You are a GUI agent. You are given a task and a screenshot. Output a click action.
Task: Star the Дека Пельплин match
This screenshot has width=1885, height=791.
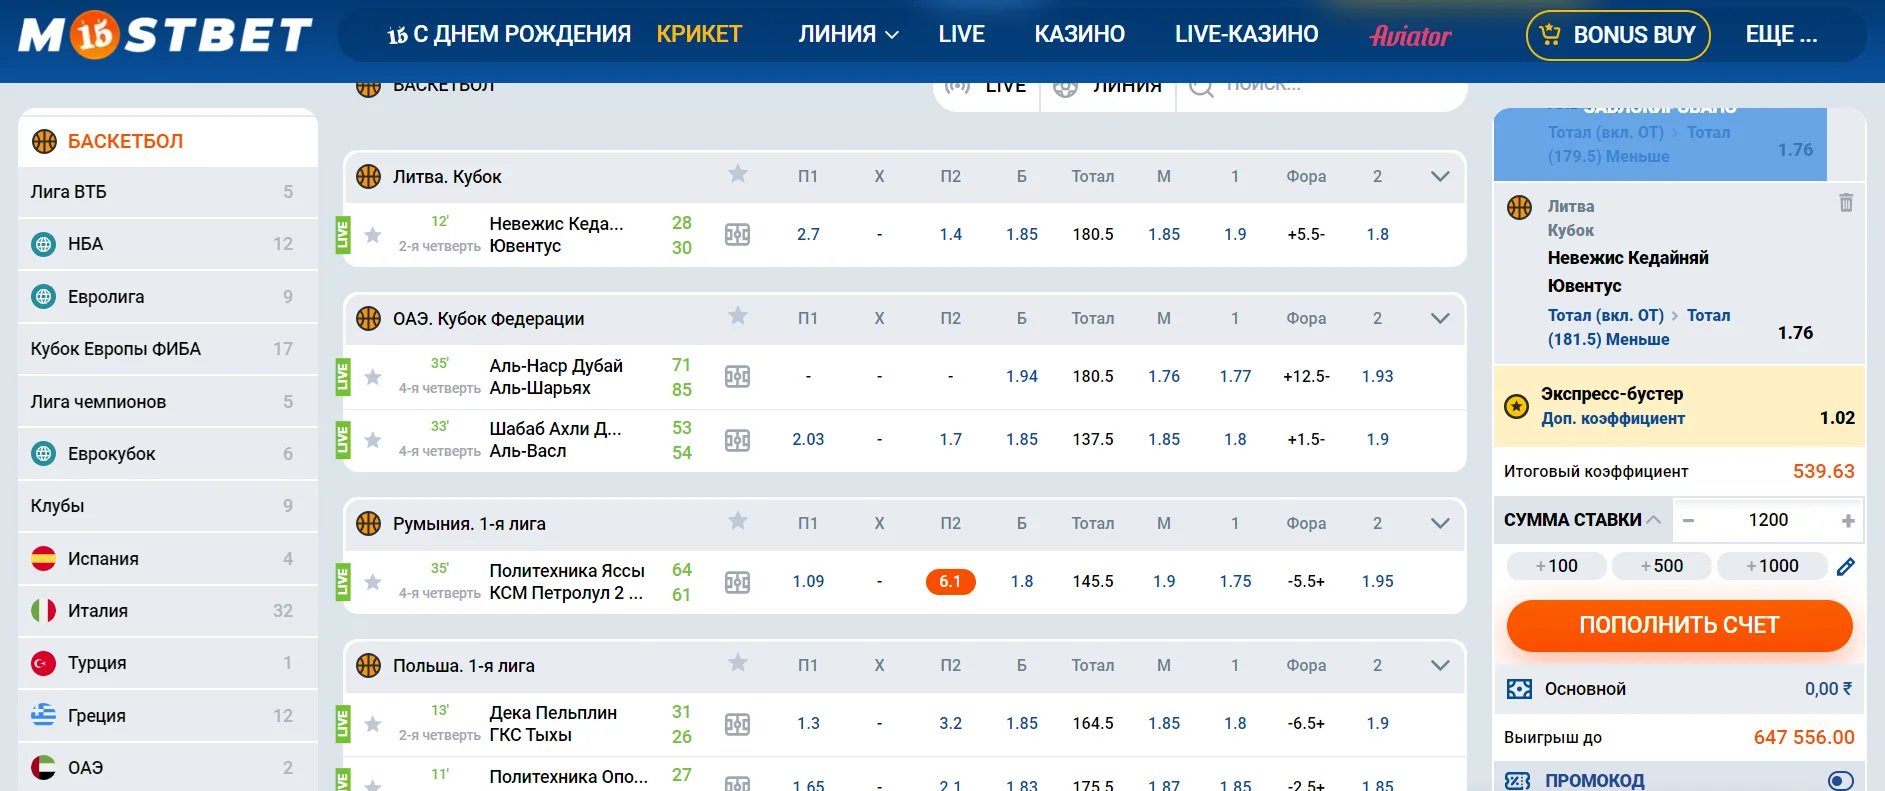pos(373,724)
